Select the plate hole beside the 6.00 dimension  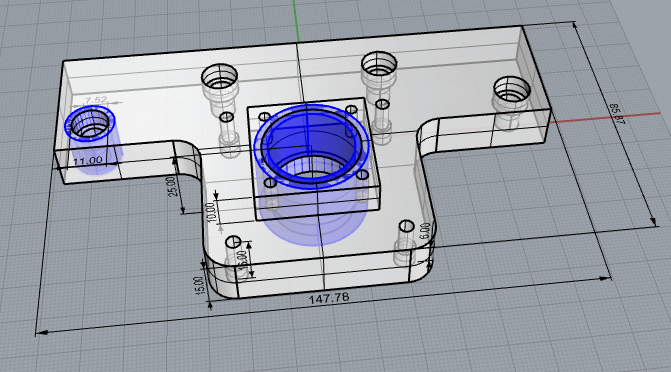tap(407, 226)
